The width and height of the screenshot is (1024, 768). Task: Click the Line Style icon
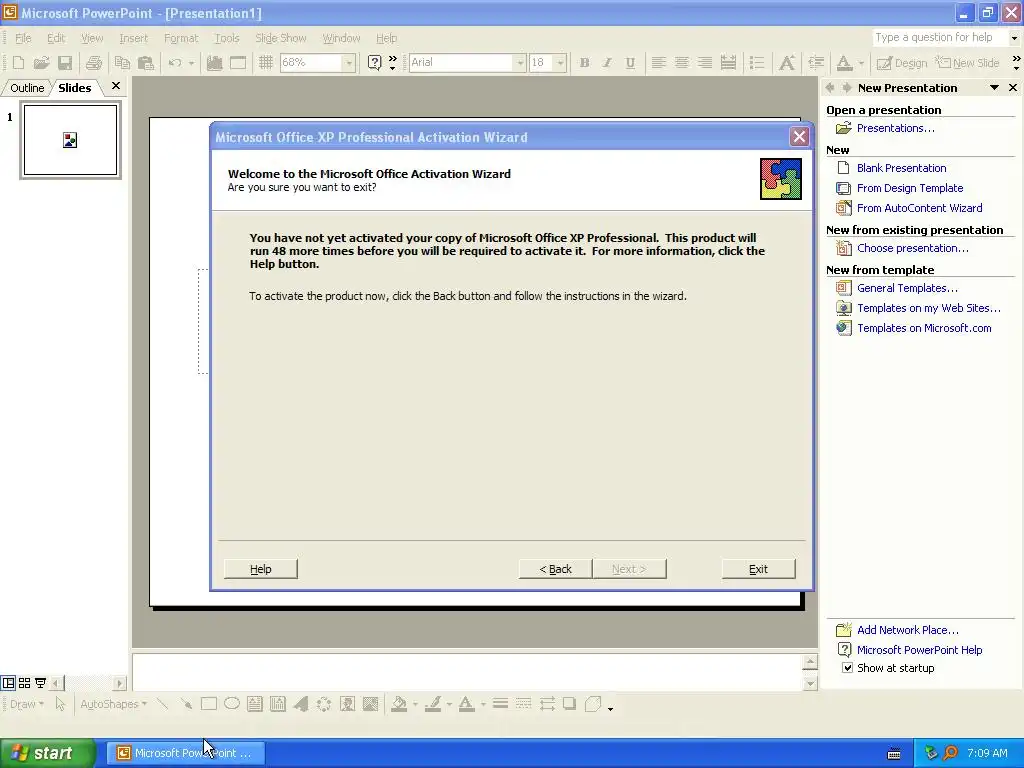500,704
